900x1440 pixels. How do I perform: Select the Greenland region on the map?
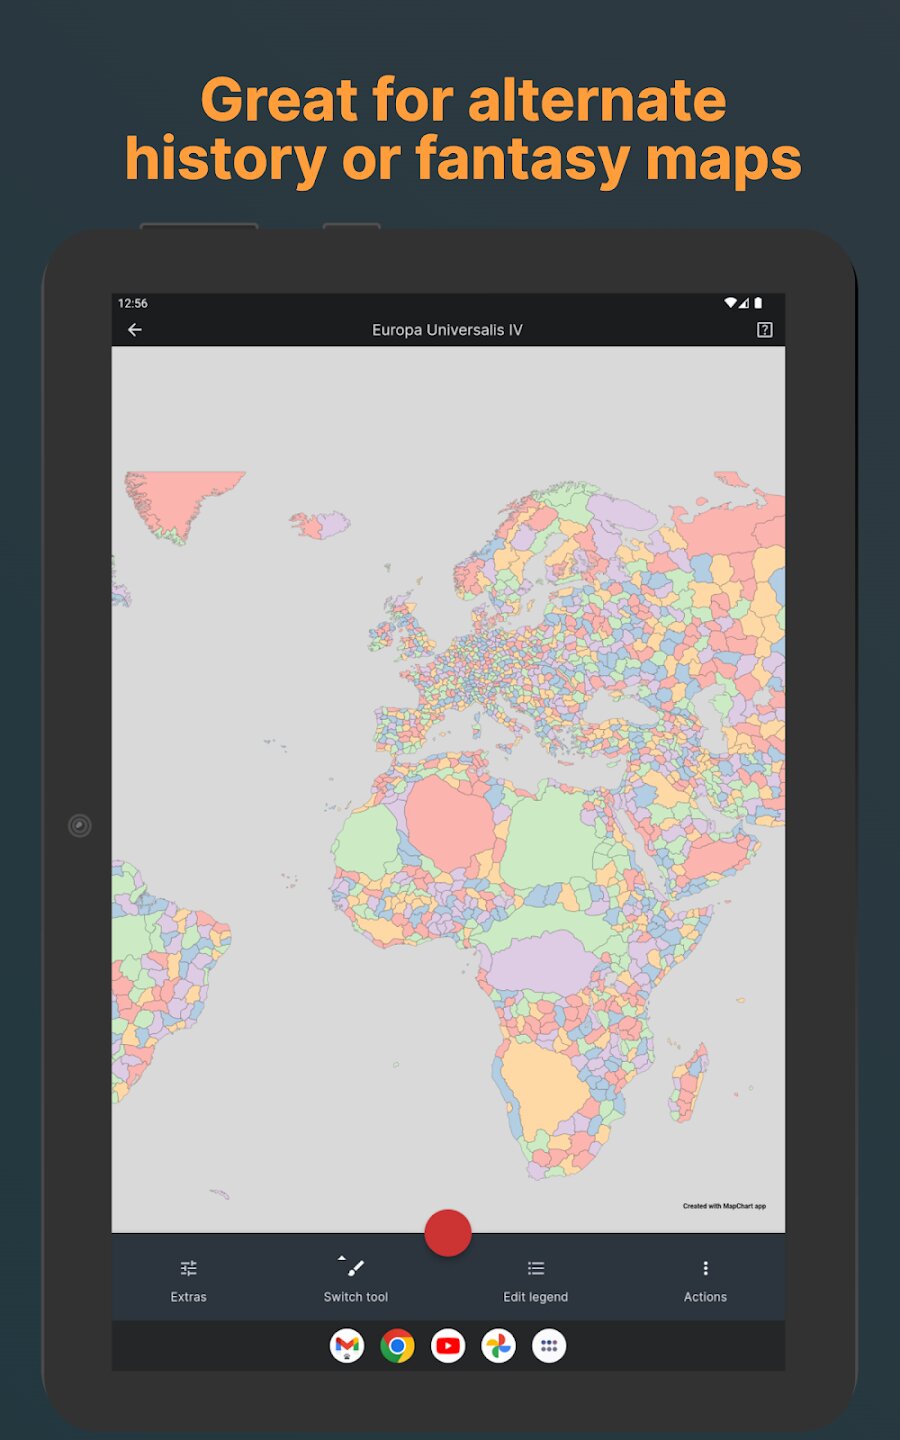click(x=180, y=498)
